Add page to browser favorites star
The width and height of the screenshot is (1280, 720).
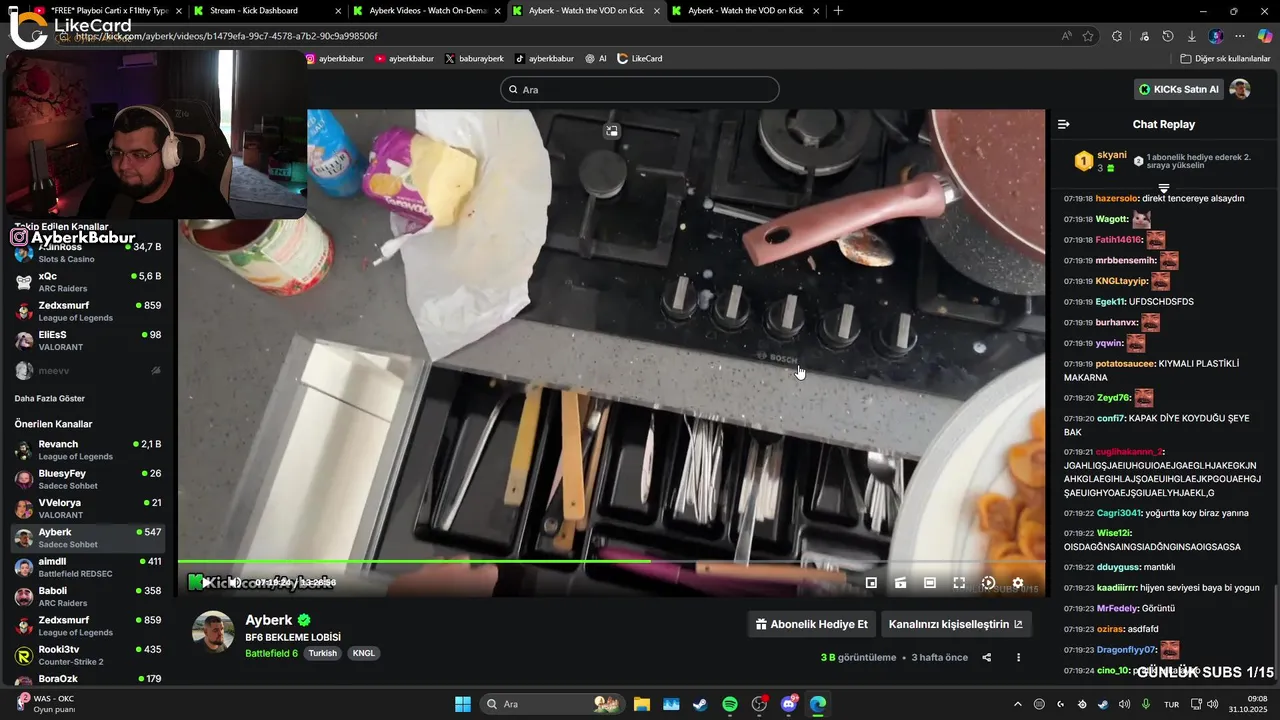(x=1088, y=36)
